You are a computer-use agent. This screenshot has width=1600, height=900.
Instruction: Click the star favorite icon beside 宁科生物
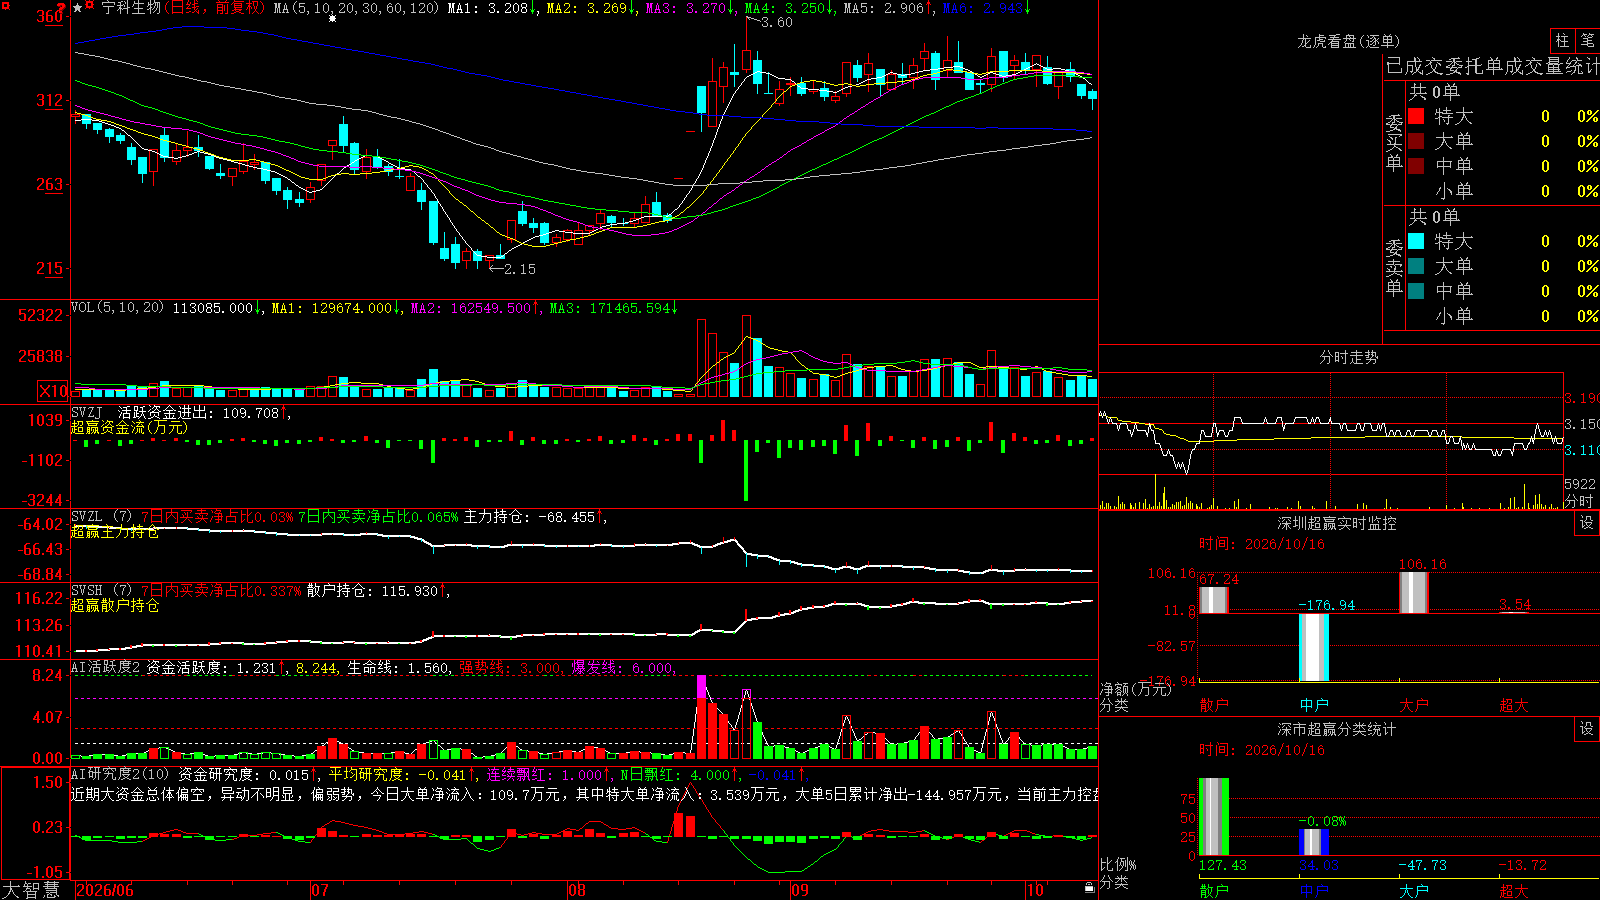pyautogui.click(x=78, y=8)
